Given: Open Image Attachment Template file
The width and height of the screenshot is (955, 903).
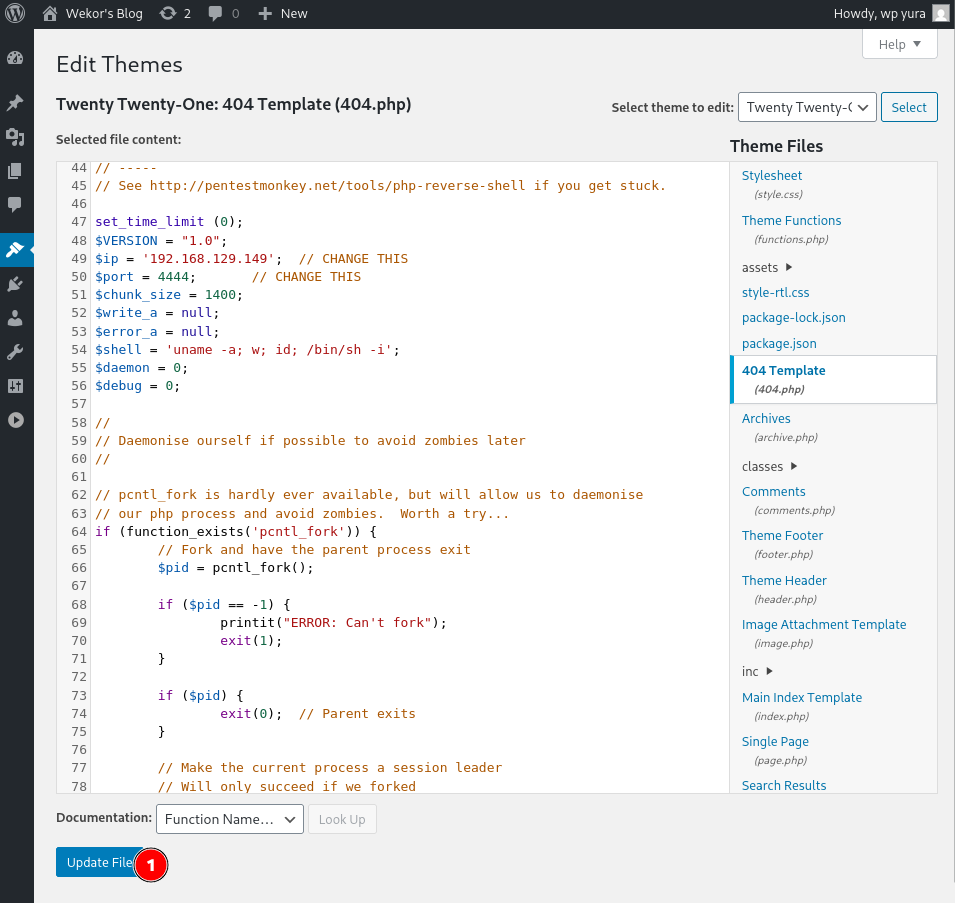Looking at the screenshot, I should [x=823, y=624].
